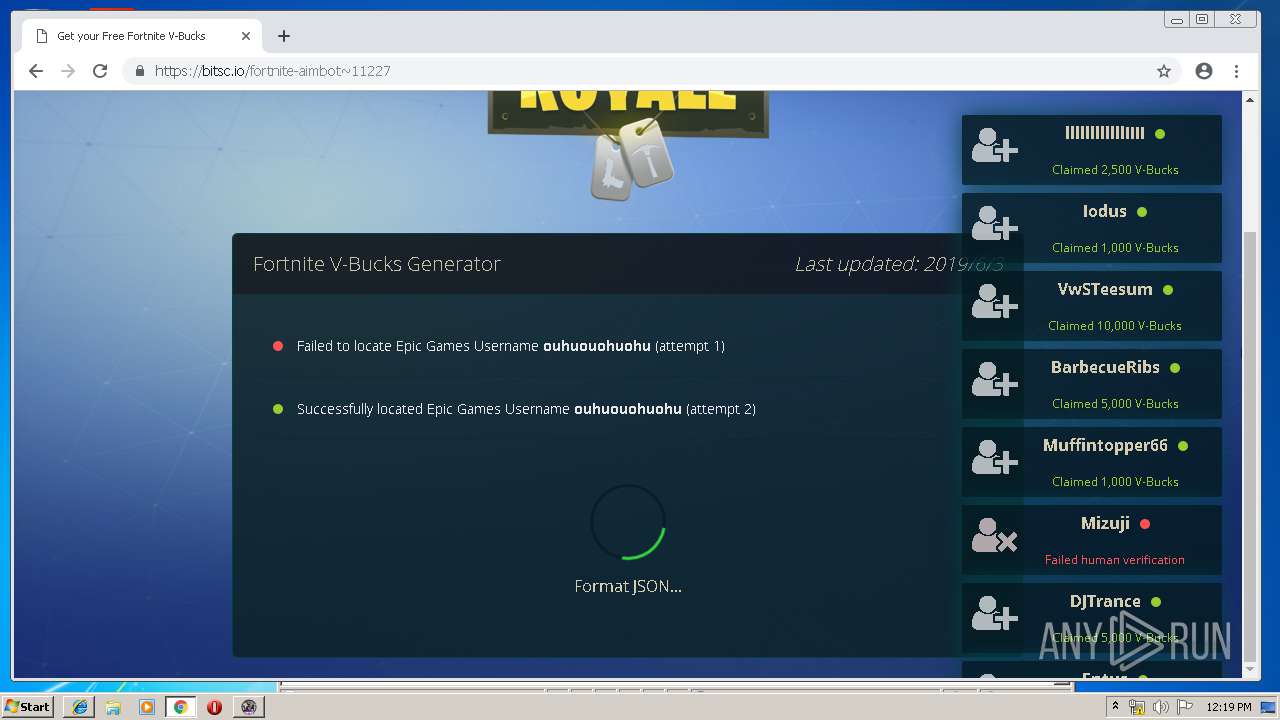Click the browser back arrow
The image size is (1280, 720).
[36, 71]
